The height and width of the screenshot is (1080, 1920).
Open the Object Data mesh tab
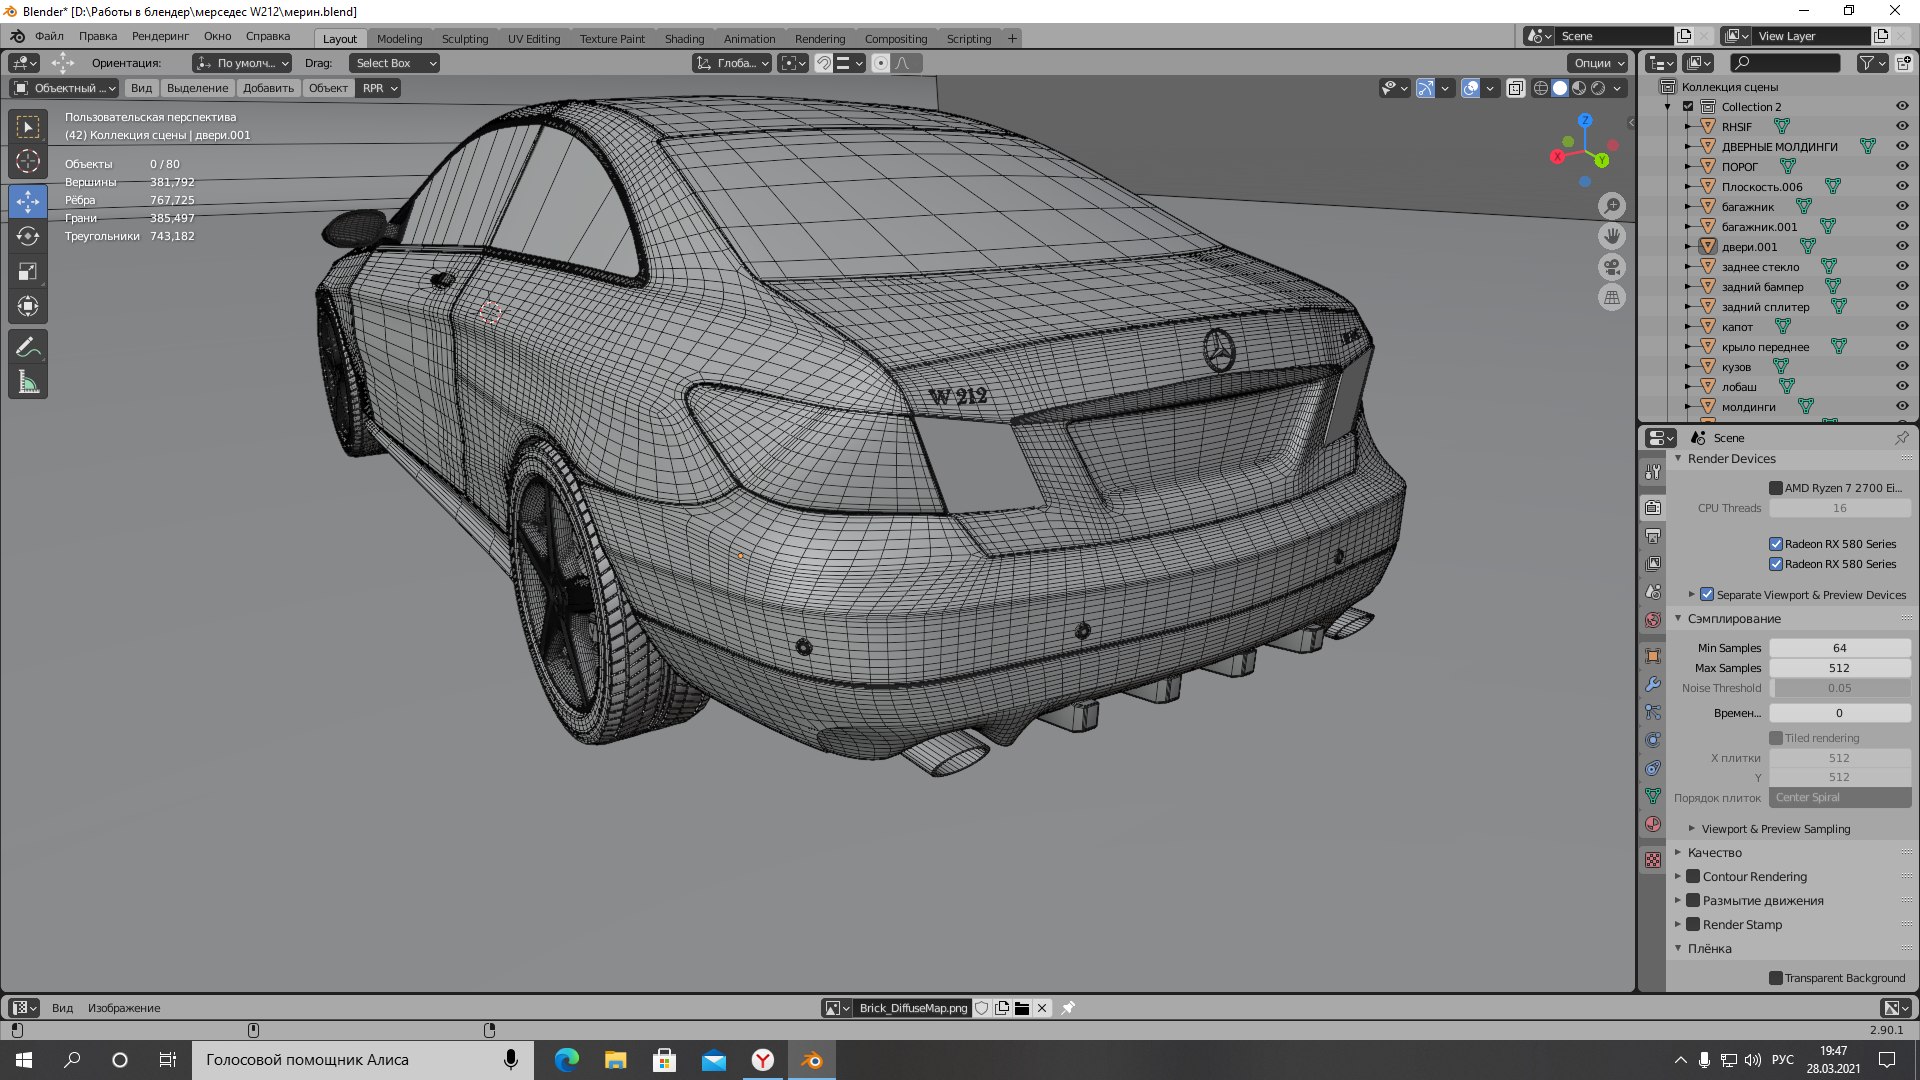point(1653,796)
